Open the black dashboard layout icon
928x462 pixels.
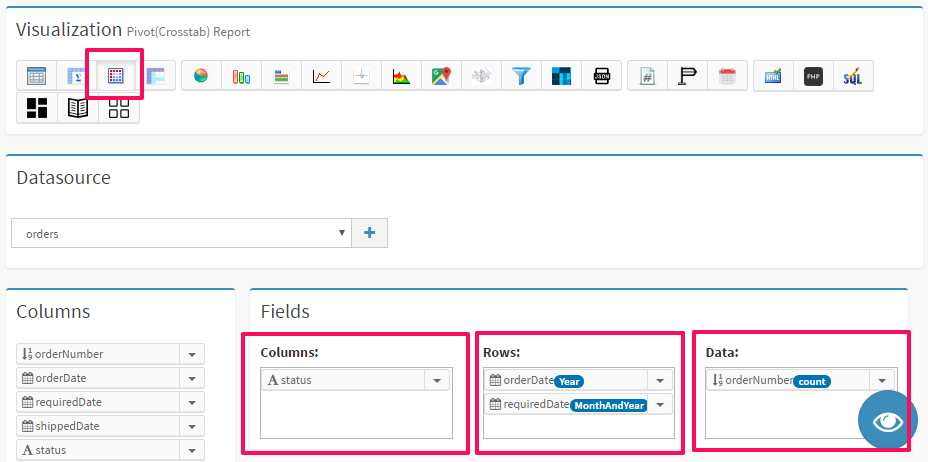pyautogui.click(x=37, y=108)
